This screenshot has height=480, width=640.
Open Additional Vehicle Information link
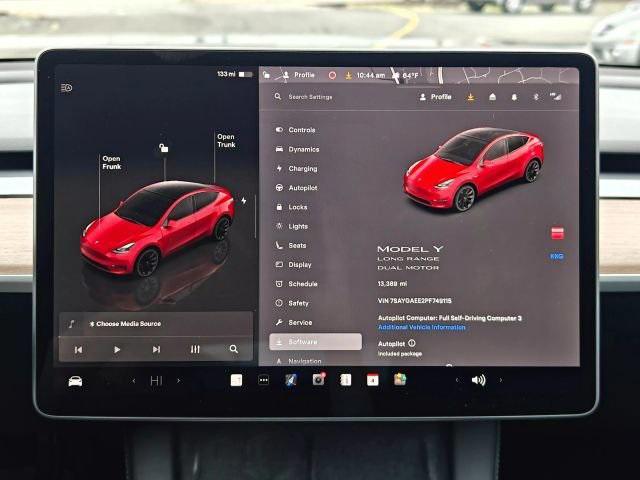(x=422, y=327)
